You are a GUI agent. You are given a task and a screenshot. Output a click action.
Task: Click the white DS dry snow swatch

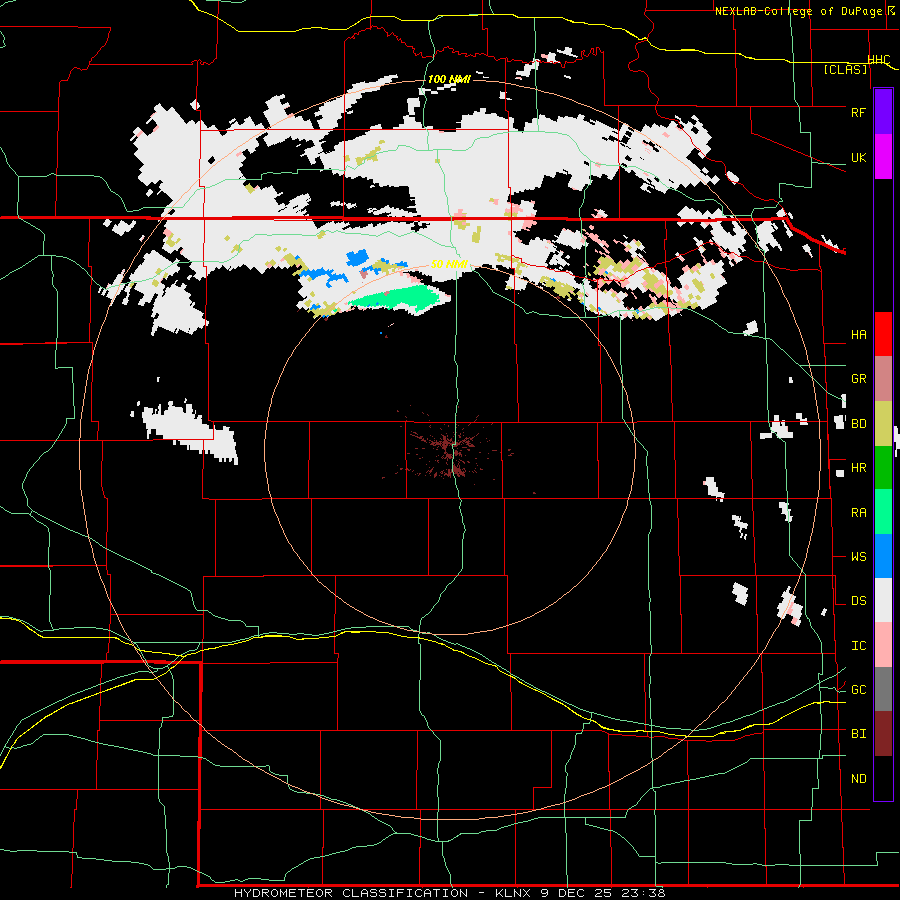coord(883,600)
